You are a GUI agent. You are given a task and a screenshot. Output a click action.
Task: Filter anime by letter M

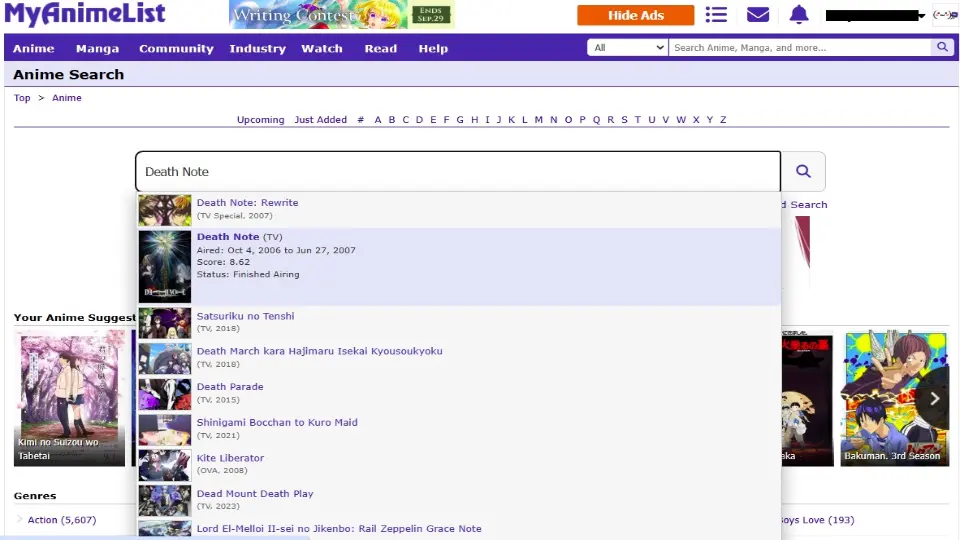539,120
